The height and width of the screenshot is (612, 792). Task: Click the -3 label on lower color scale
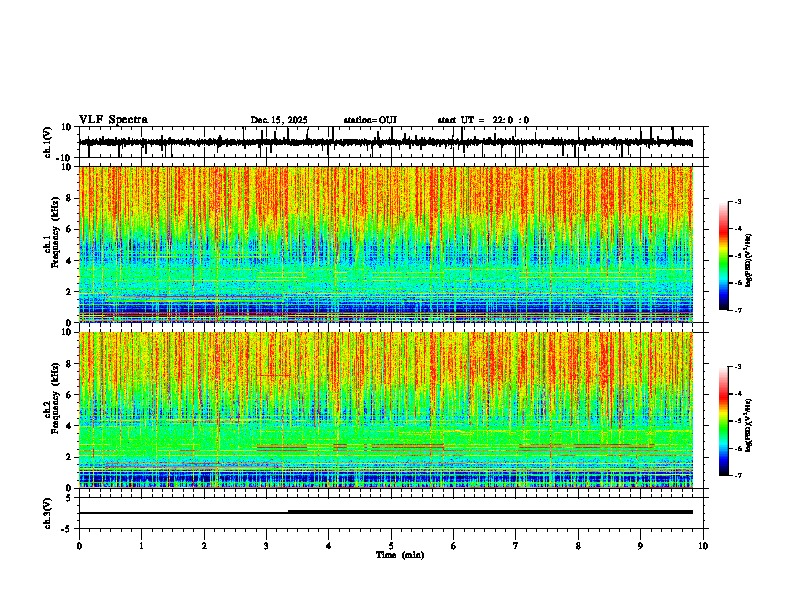click(737, 367)
